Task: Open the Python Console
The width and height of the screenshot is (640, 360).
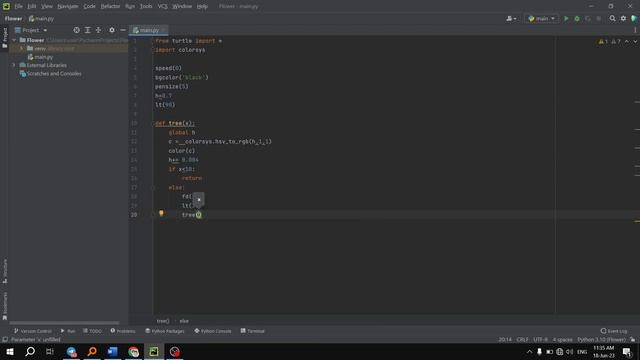Action: point(213,331)
